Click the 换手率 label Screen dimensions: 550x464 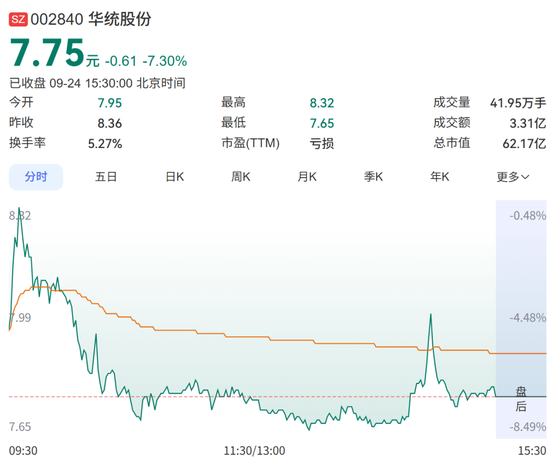coord(27,143)
